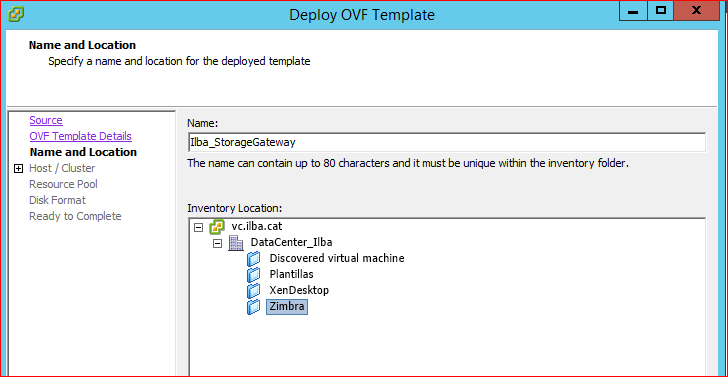728x377 pixels.
Task: Click the datacenter icon beside DataCenter_Ilba
Action: click(236, 242)
